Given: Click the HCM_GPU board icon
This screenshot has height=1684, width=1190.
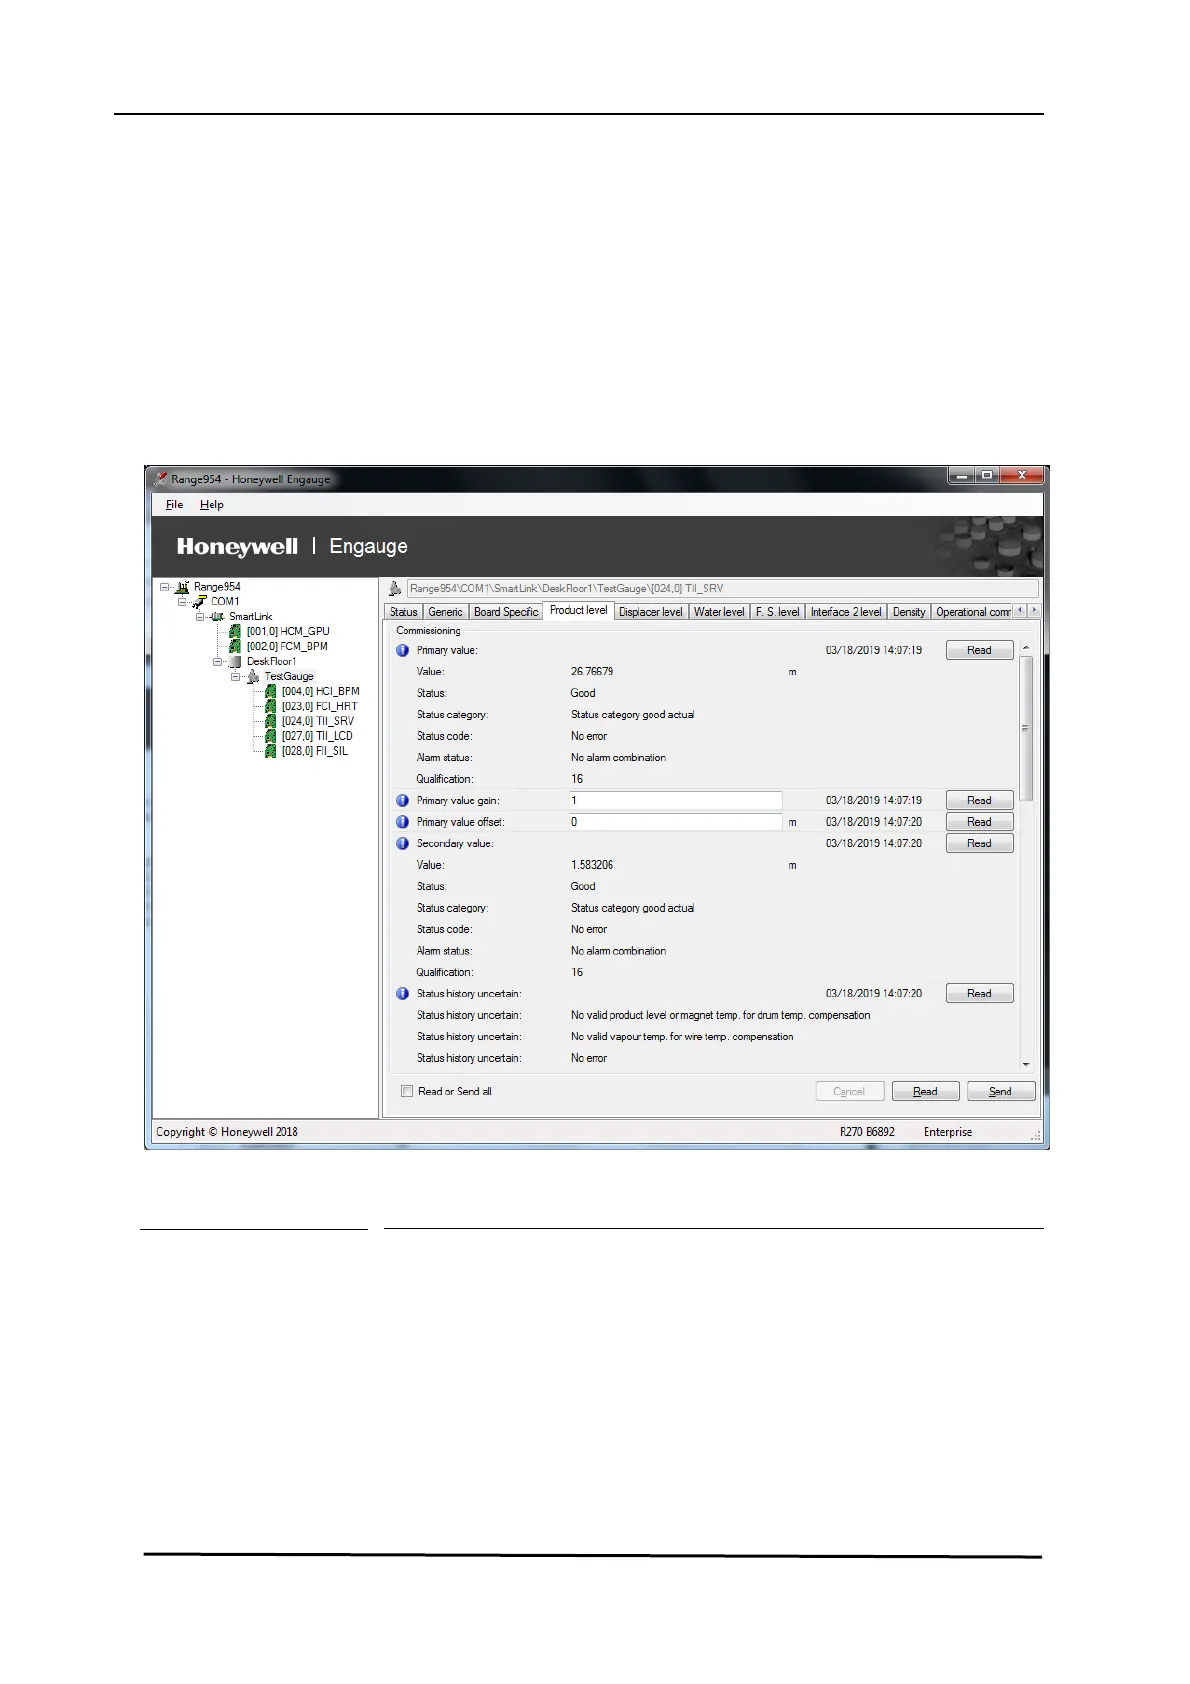Looking at the screenshot, I should tap(235, 632).
